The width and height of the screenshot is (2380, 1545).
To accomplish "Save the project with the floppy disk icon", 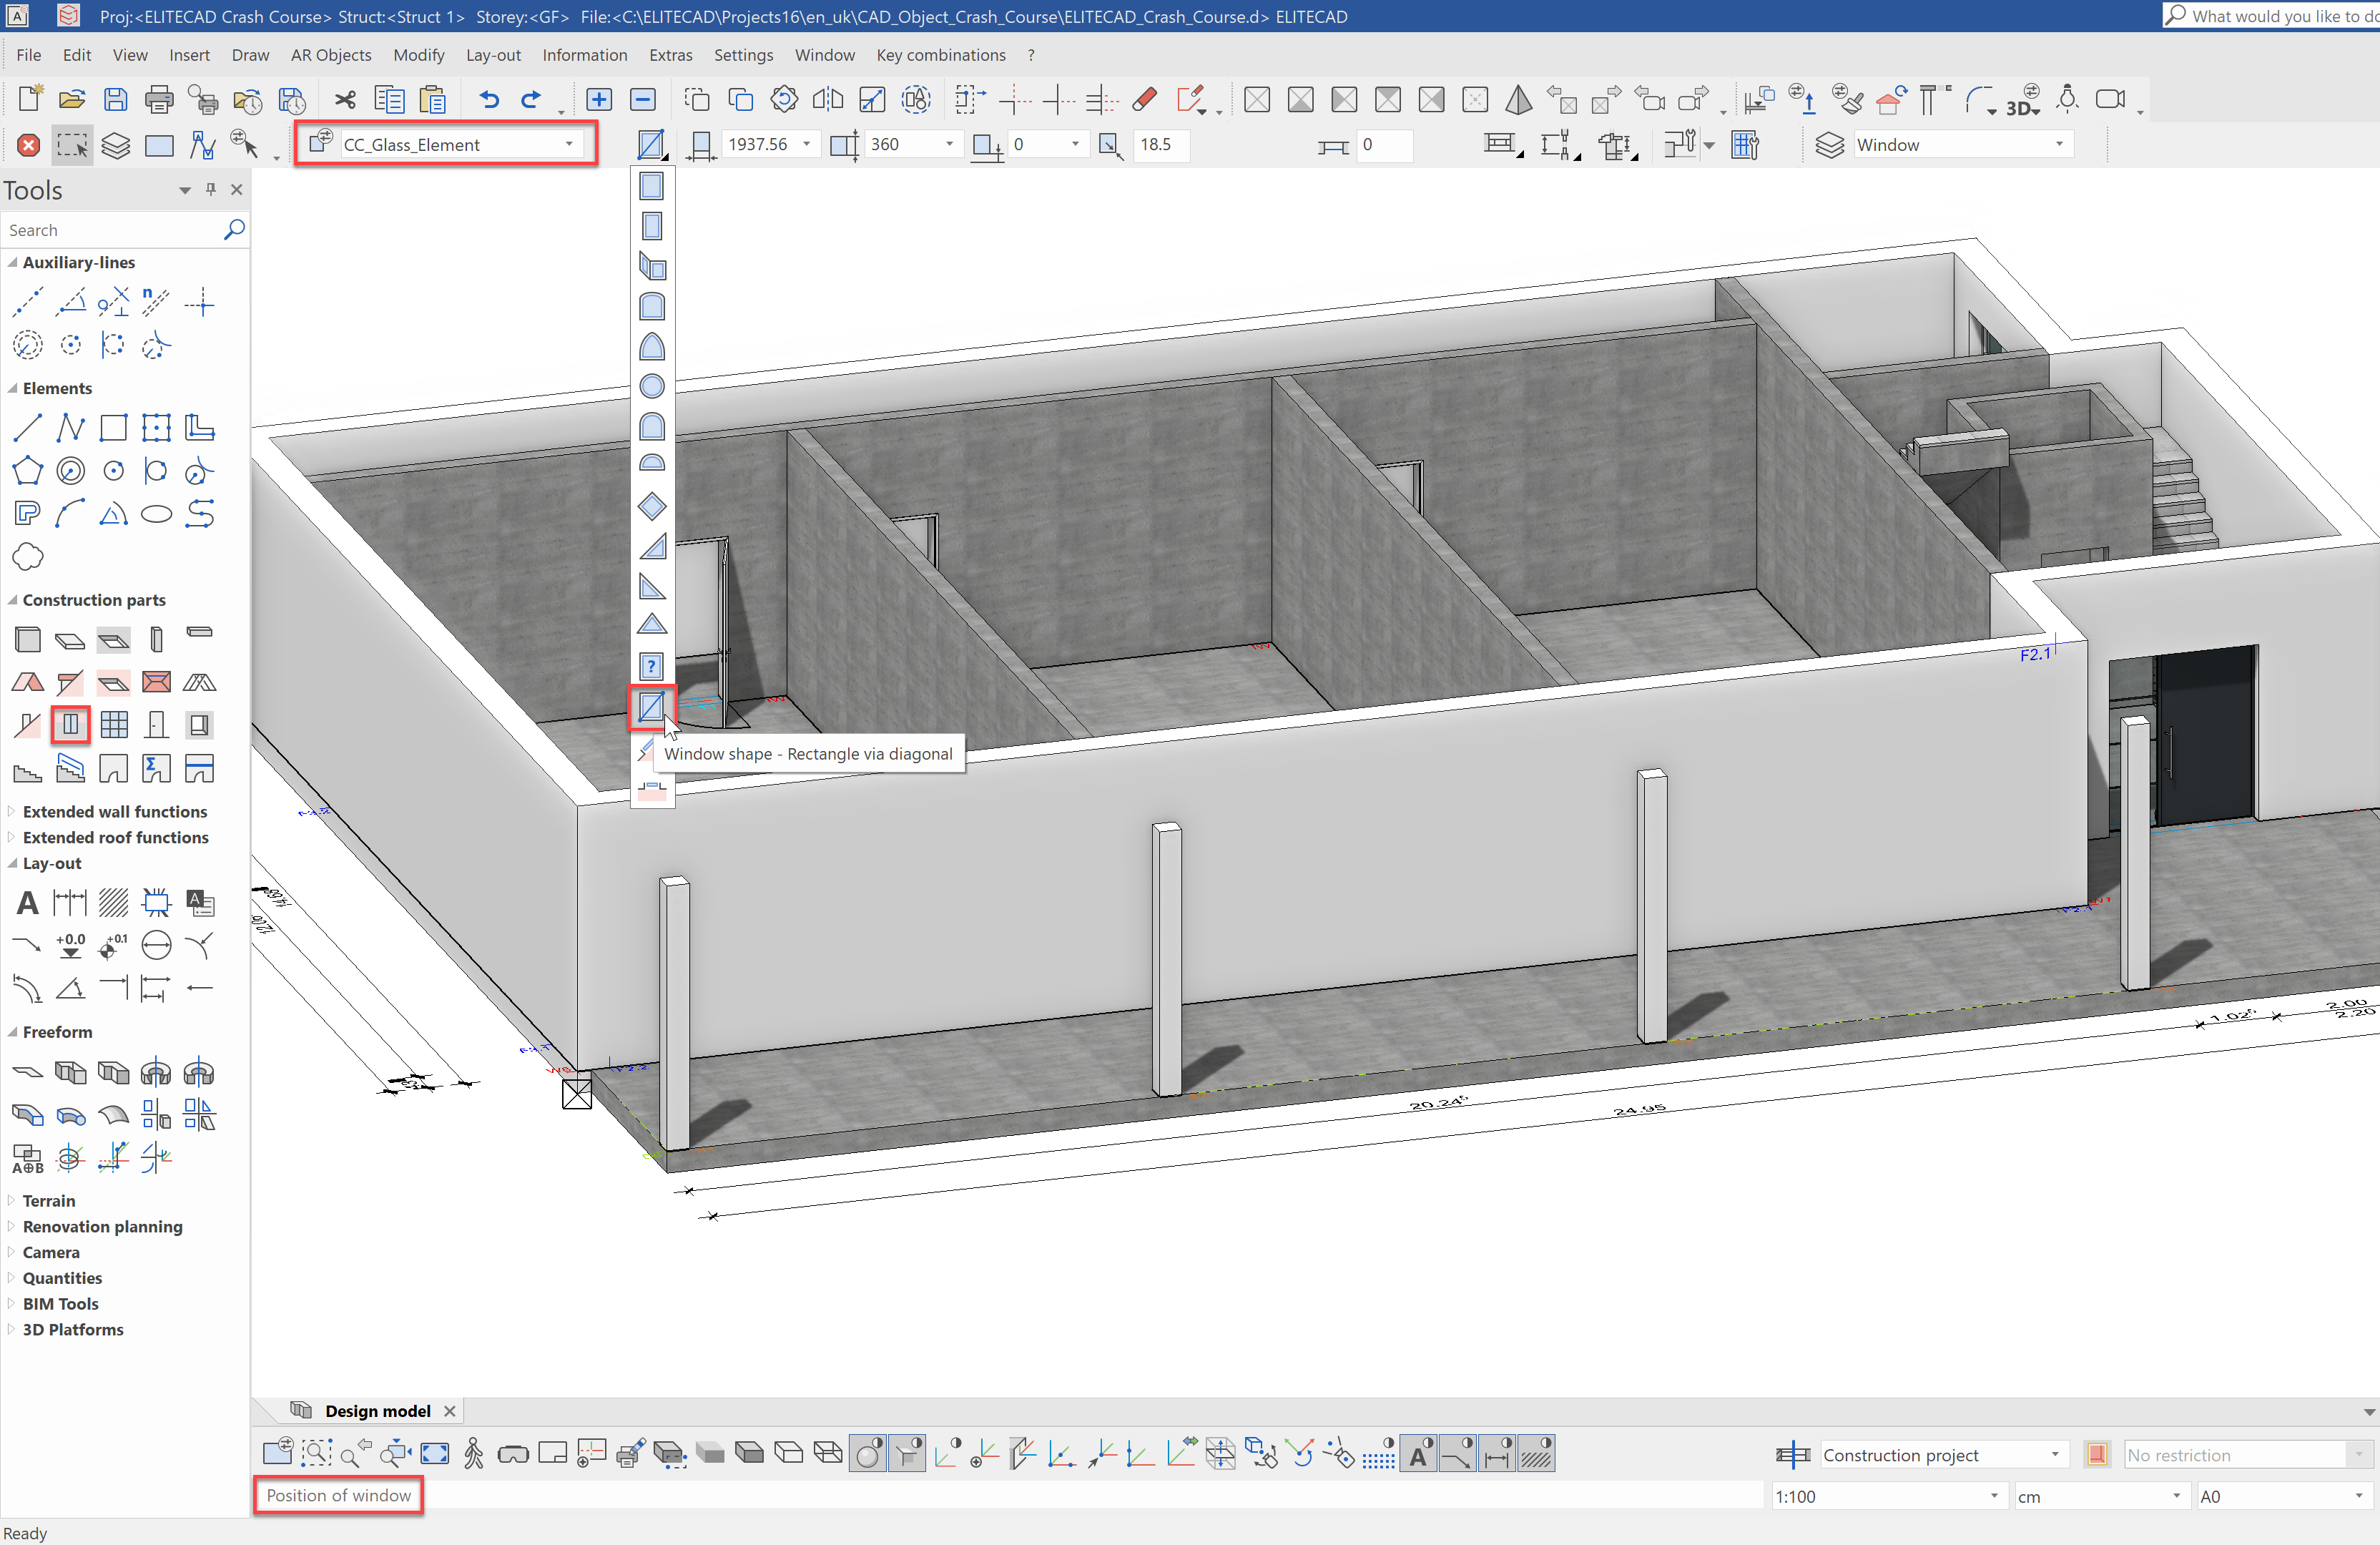I will (x=116, y=99).
